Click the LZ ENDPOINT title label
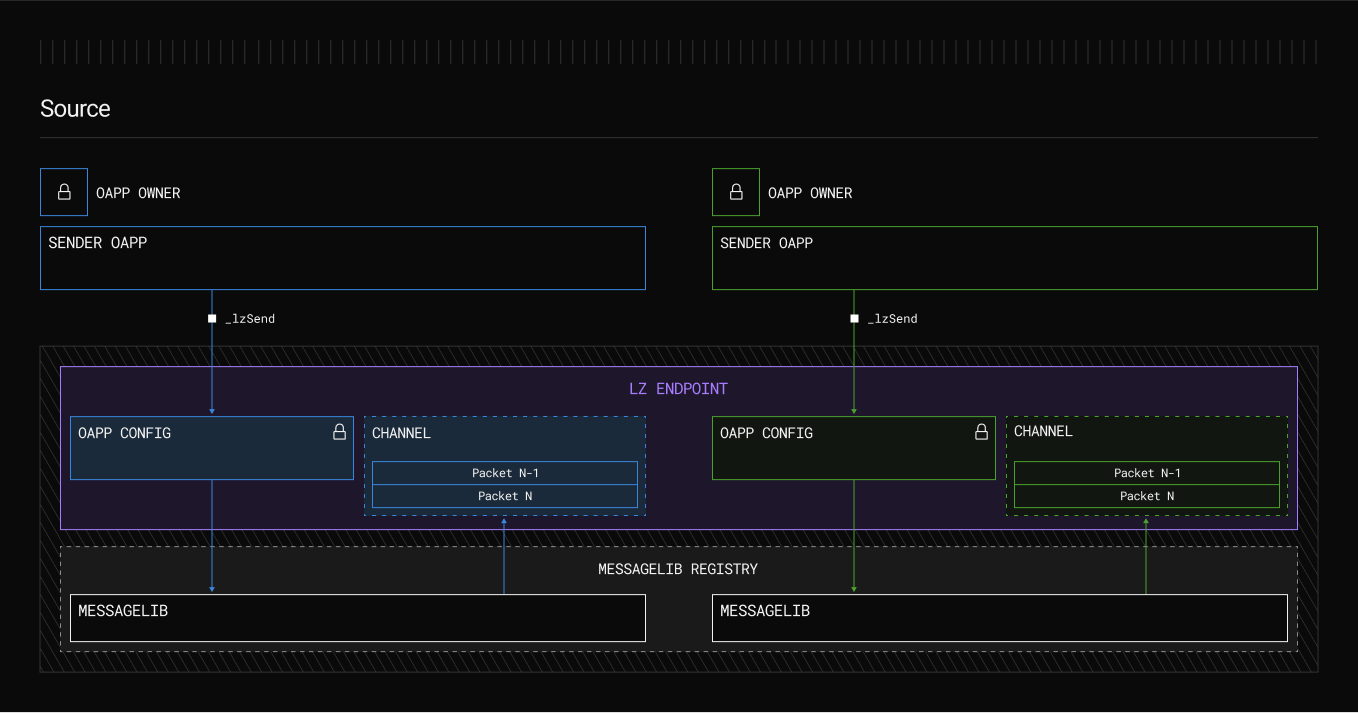Screen dimensions: 1358x713 (x=678, y=388)
